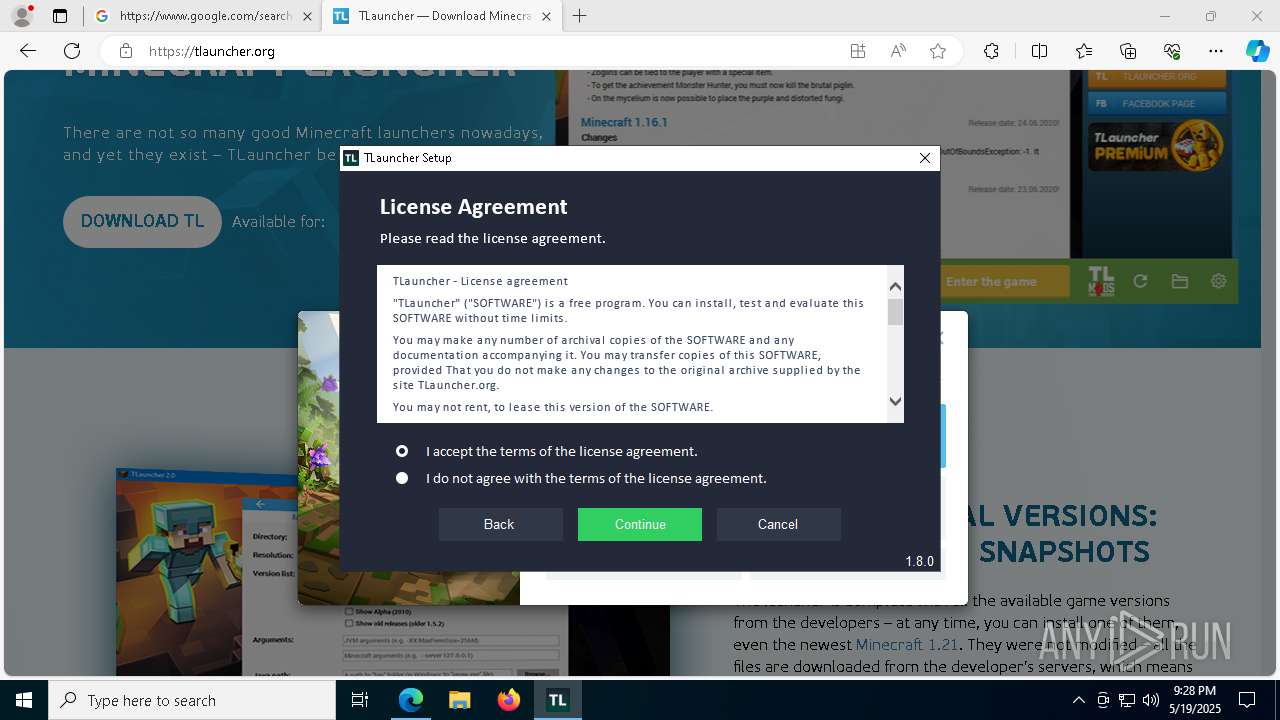Launch Firefox from taskbar
This screenshot has height=720, width=1280.
tap(509, 700)
